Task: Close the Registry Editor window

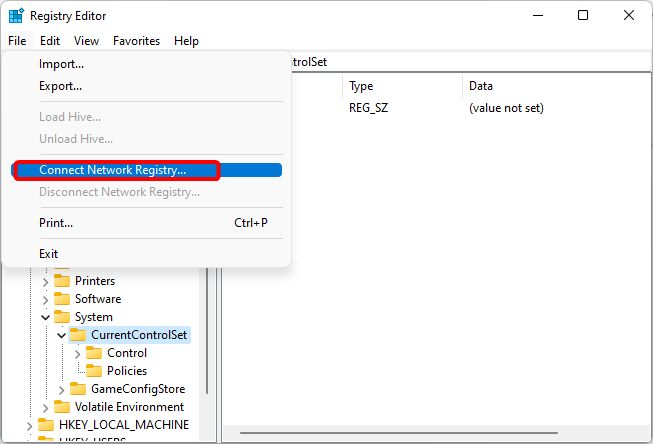Action: pyautogui.click(x=629, y=15)
